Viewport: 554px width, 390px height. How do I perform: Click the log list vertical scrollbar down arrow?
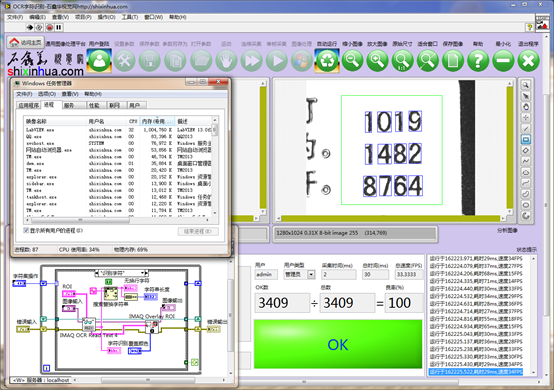(533, 373)
